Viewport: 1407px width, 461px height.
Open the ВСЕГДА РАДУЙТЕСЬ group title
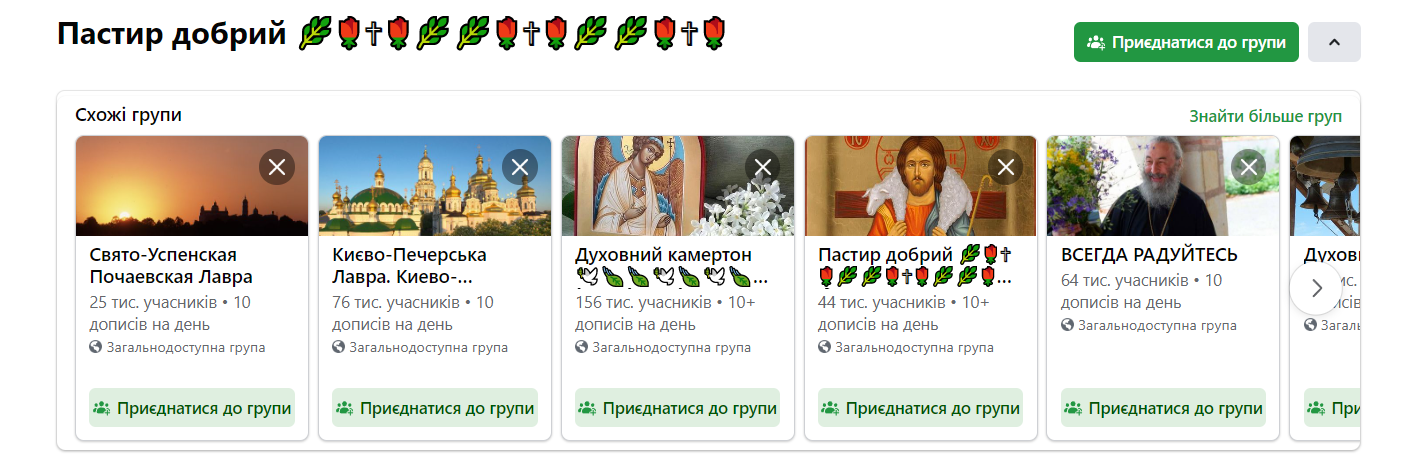1149,255
